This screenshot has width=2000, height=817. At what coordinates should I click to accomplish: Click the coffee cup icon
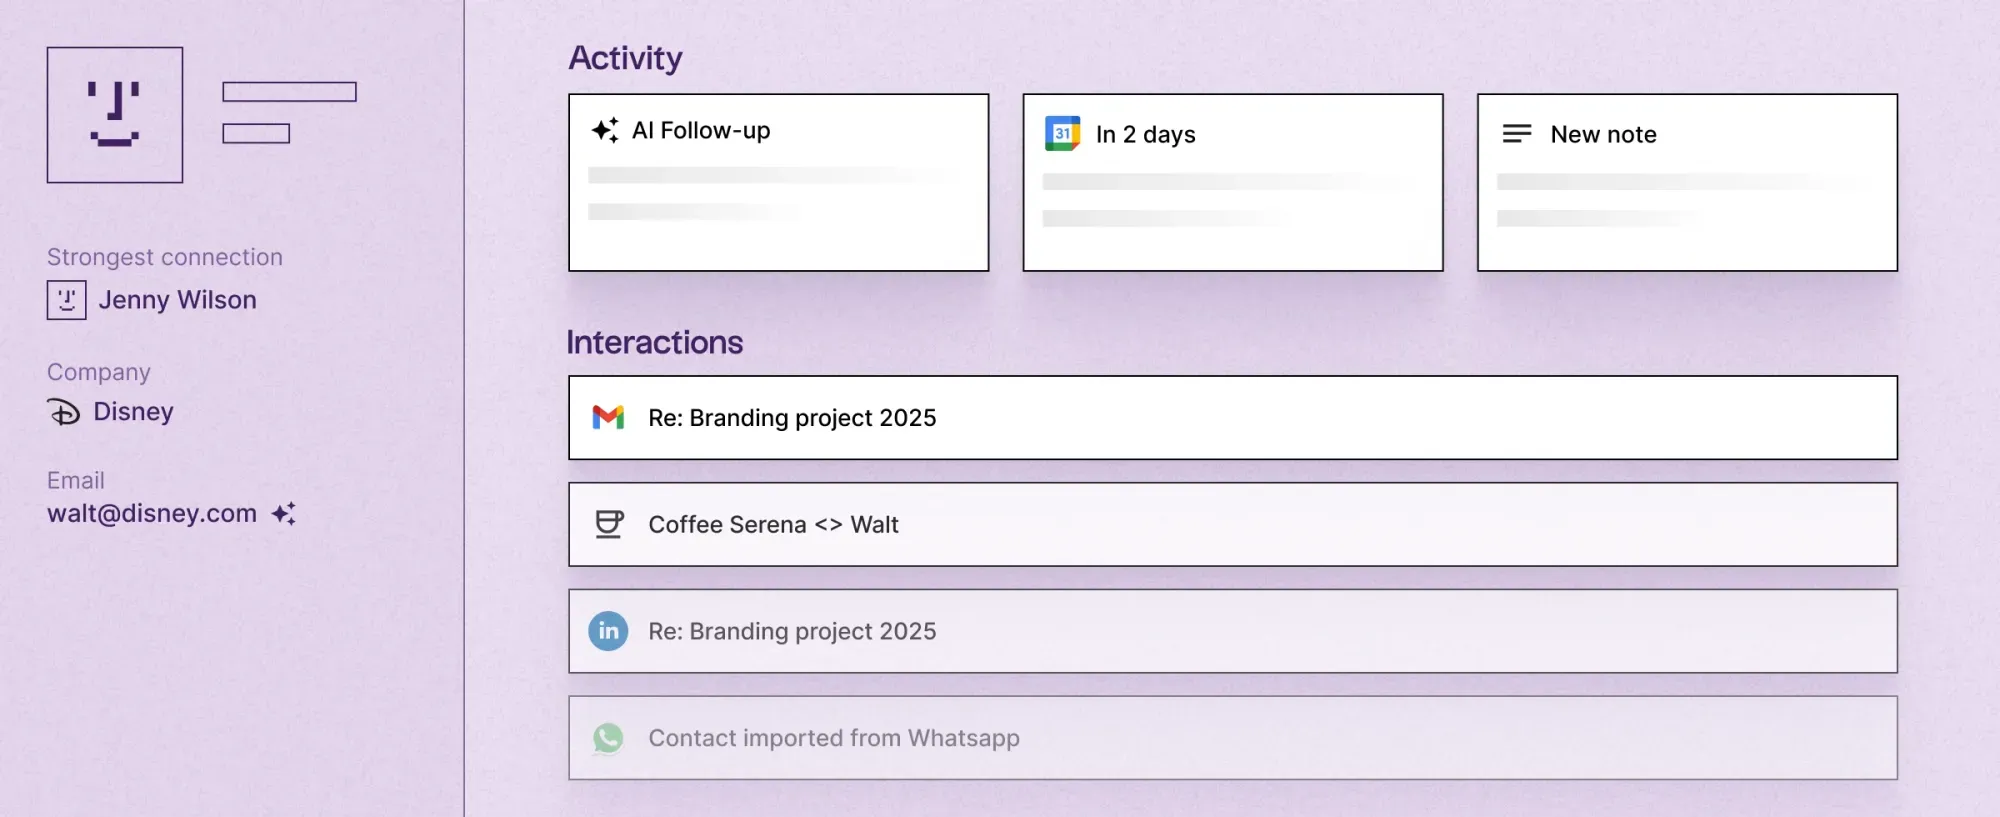click(608, 524)
